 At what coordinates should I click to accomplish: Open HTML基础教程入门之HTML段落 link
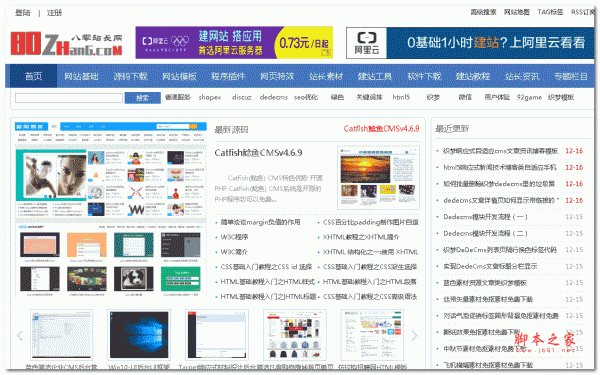pos(370,282)
